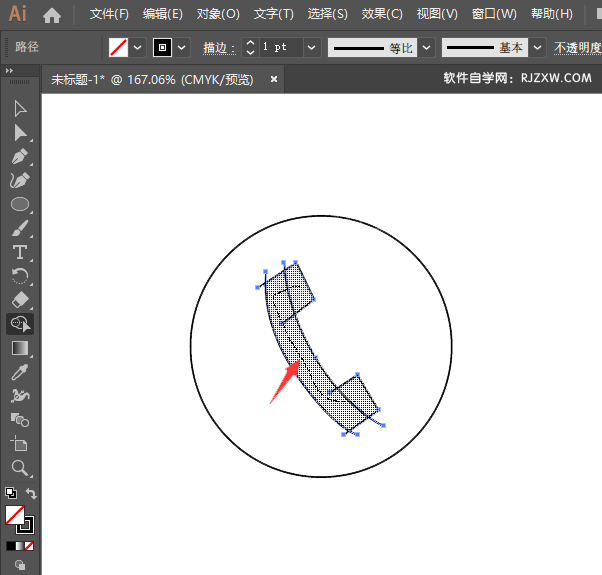Click the 描边 stroke label link
Screen dimensions: 602x575
point(216,48)
